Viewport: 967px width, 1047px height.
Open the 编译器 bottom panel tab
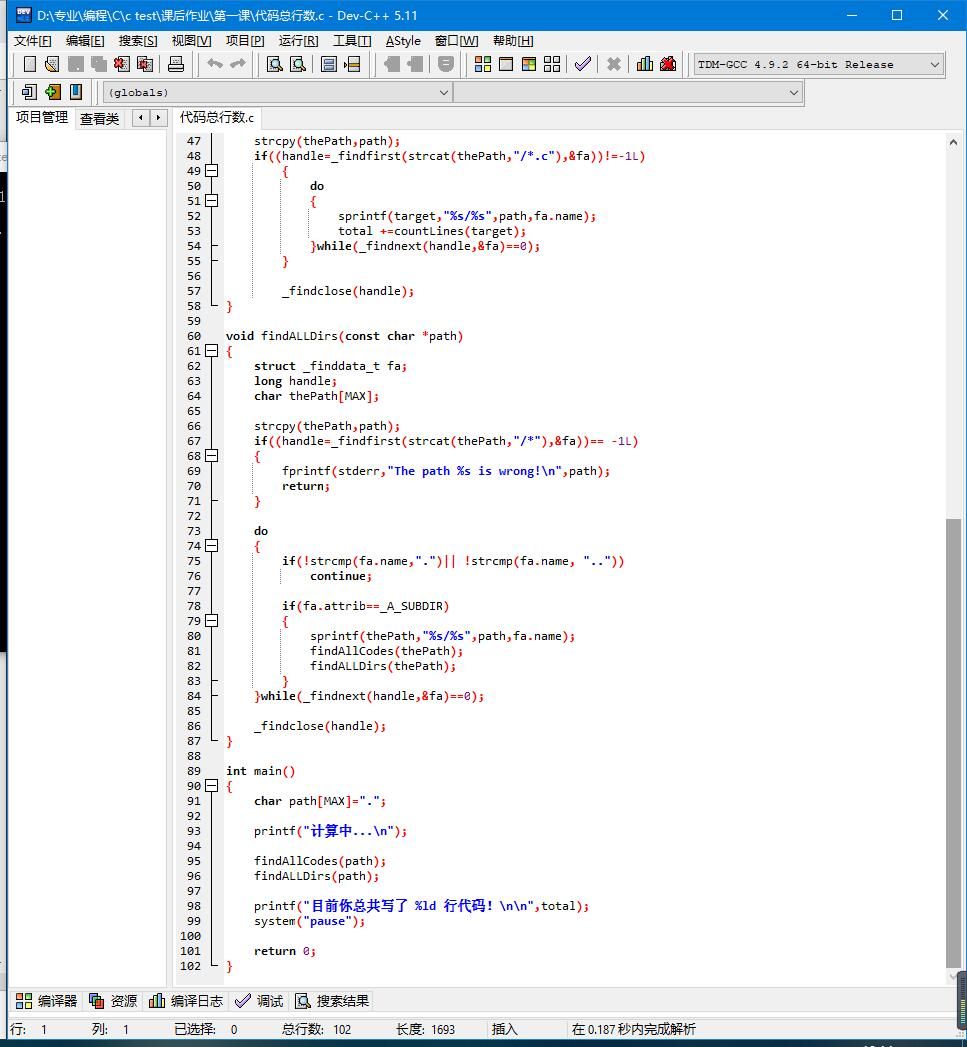click(46, 1001)
